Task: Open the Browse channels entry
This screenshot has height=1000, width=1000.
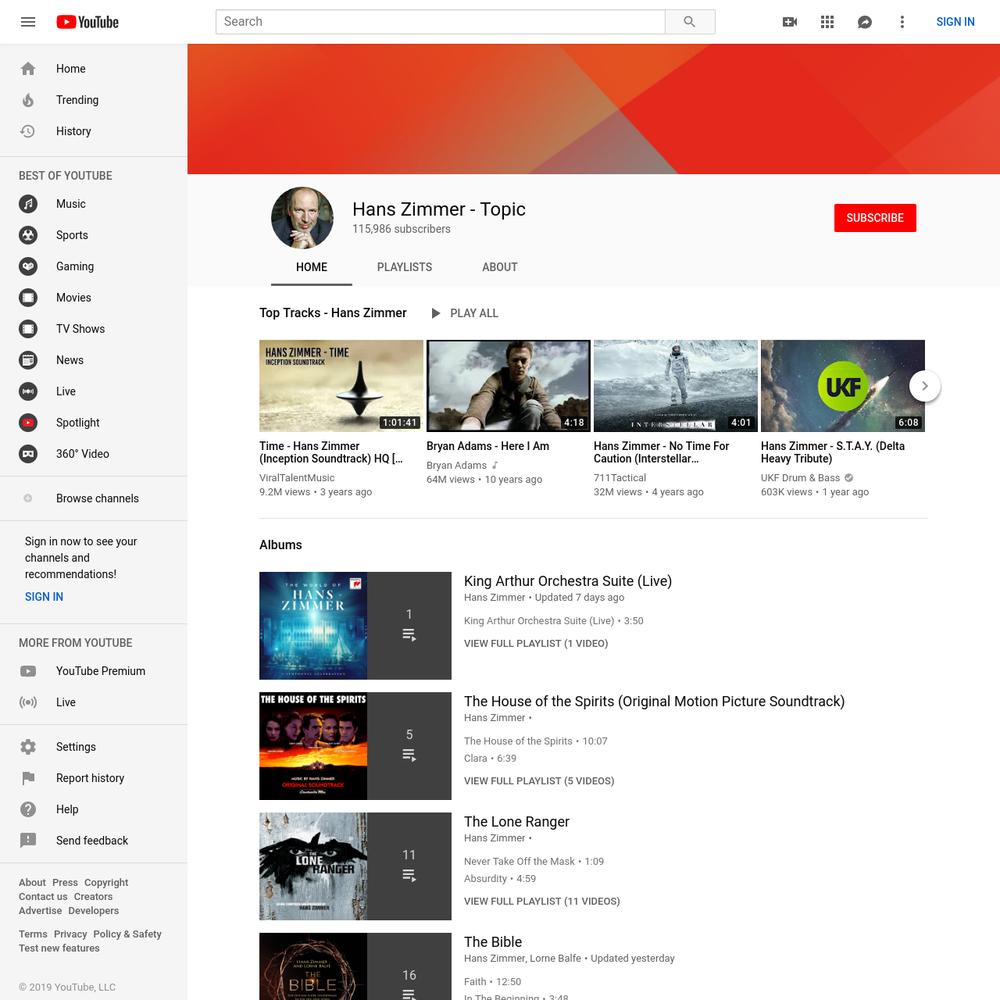Action: click(94, 499)
